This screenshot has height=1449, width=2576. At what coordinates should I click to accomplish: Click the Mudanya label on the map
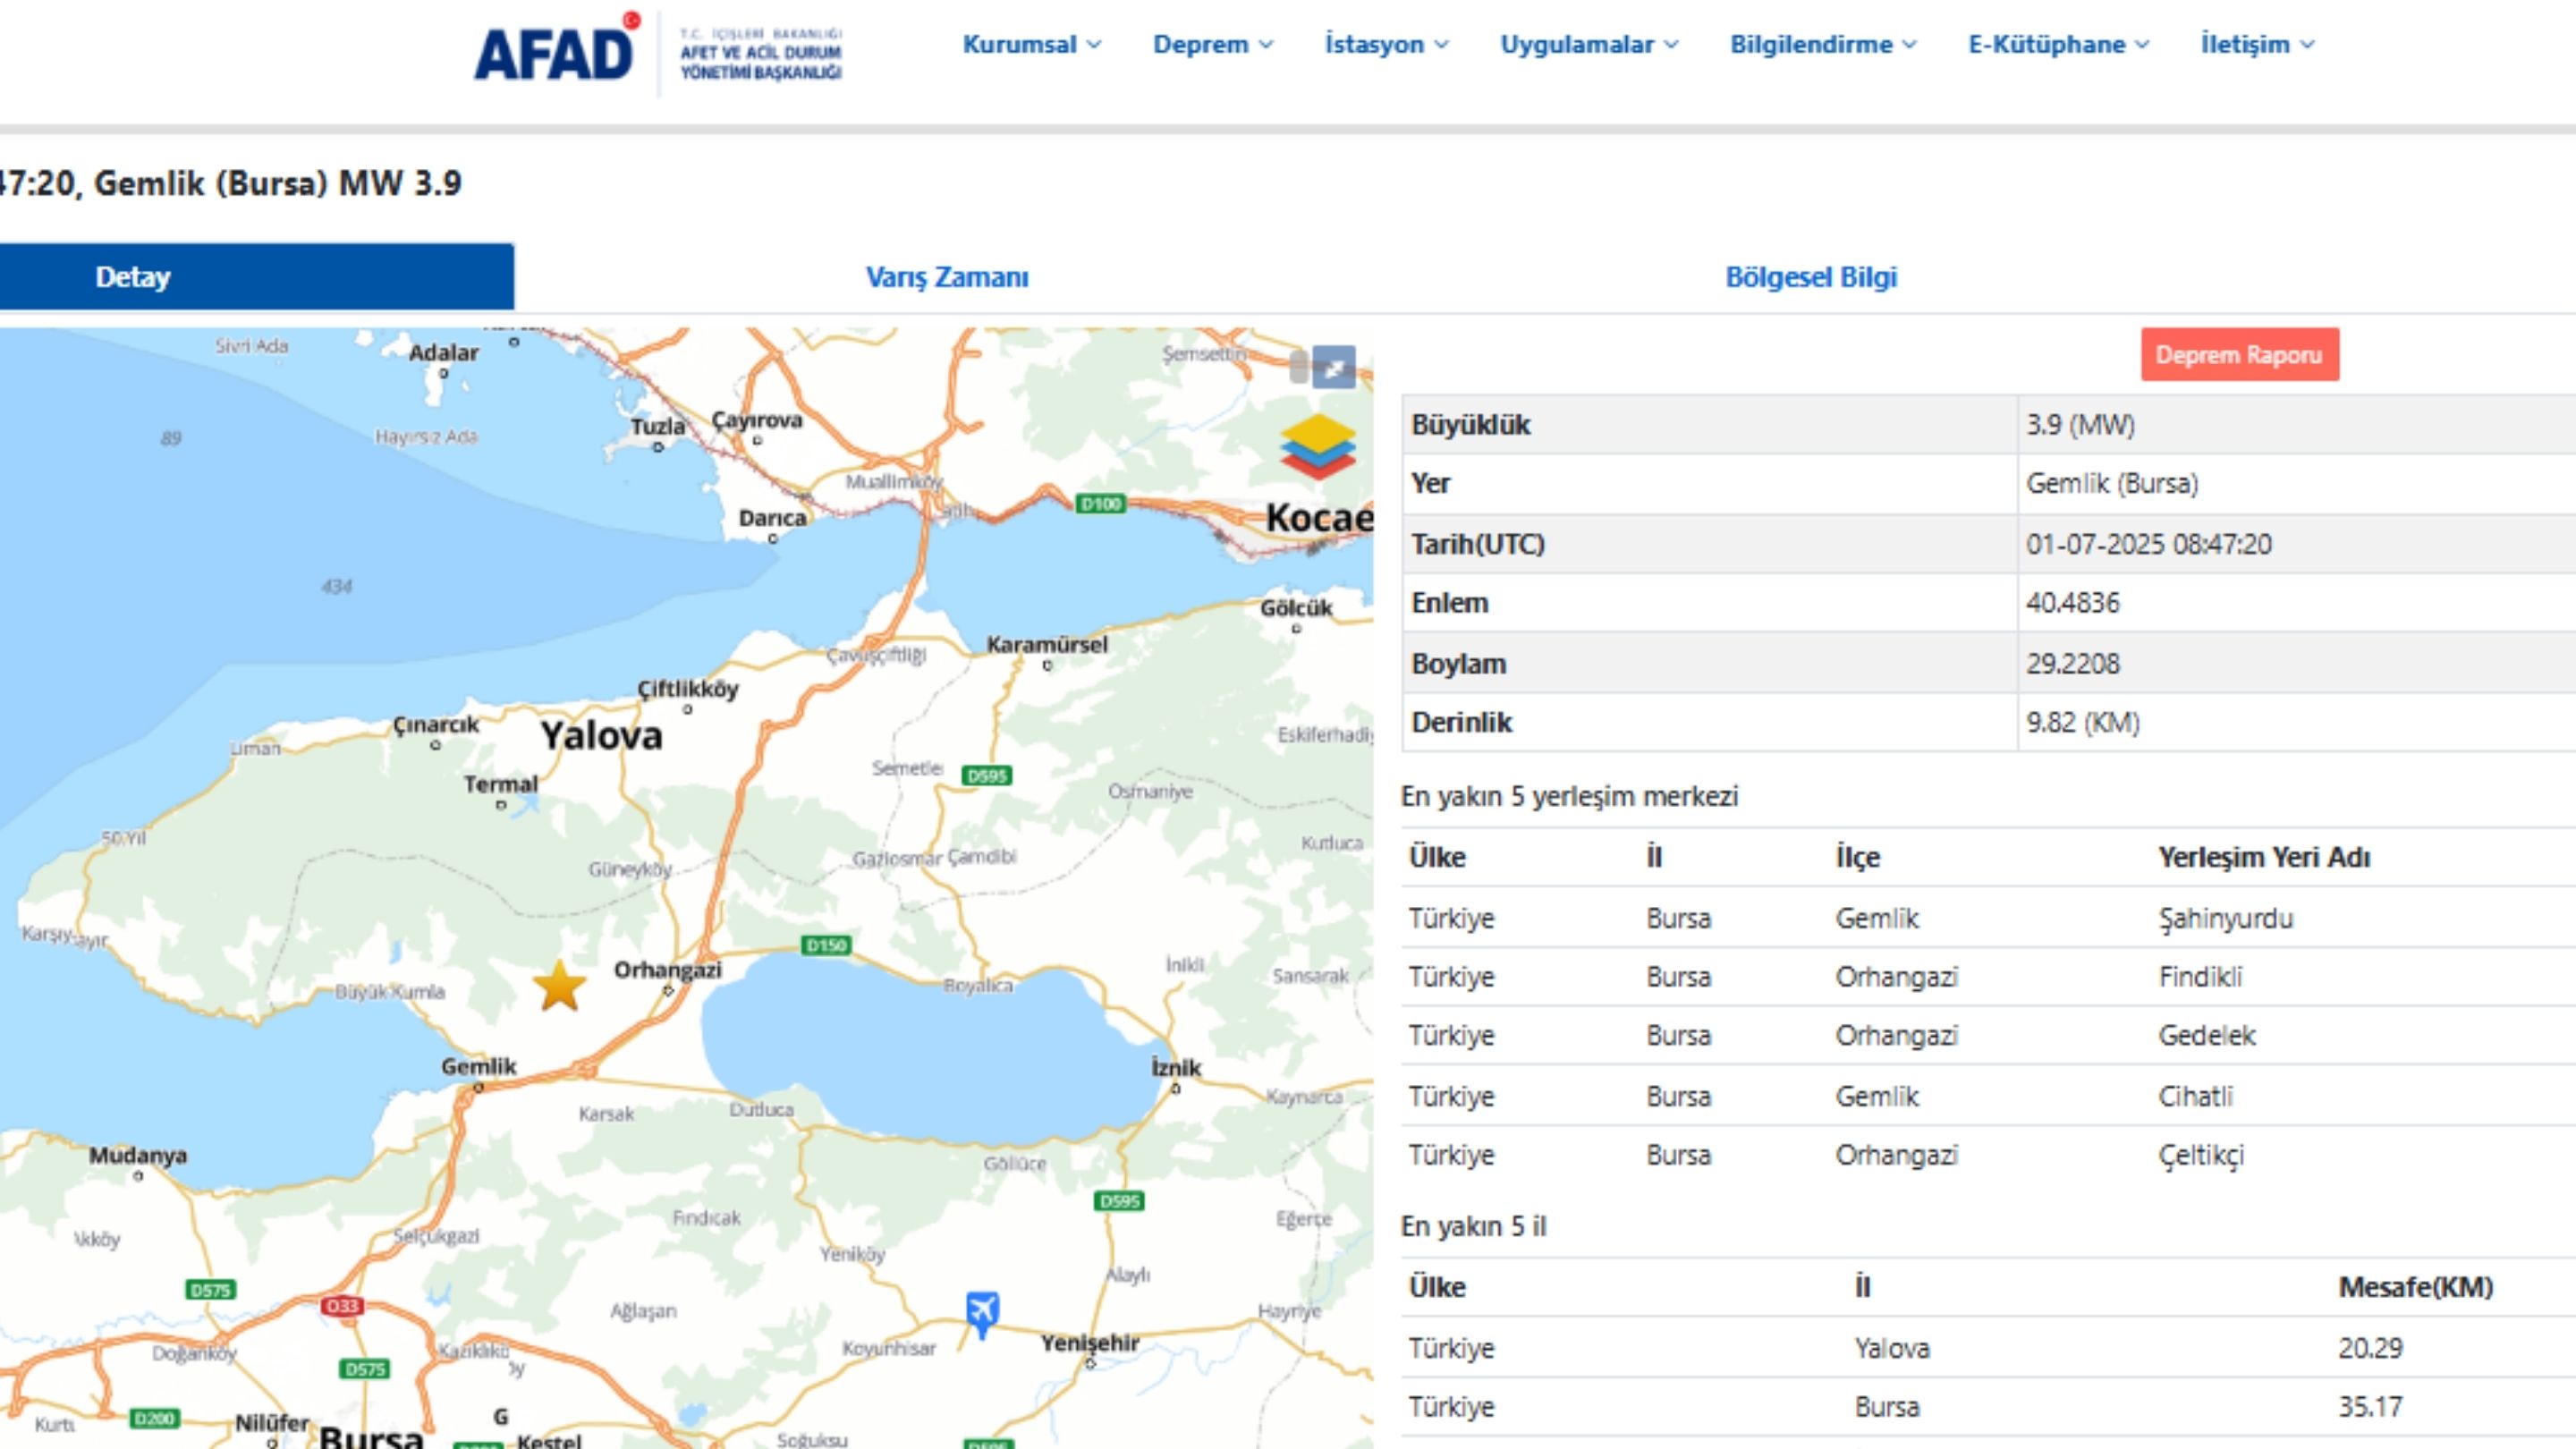pos(138,1155)
